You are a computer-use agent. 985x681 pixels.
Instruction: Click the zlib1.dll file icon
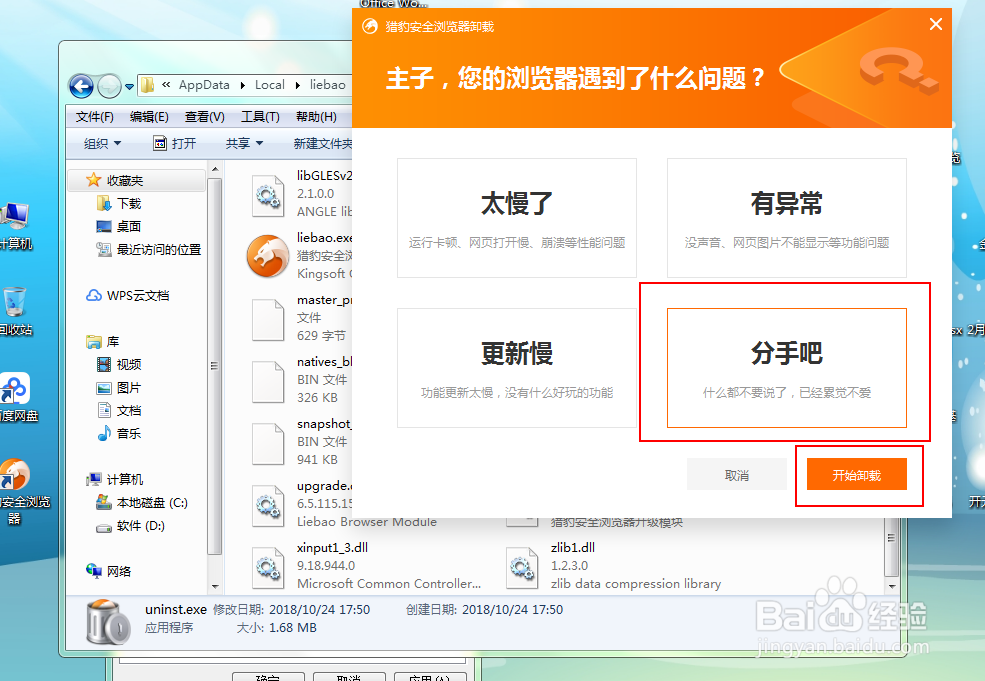[x=522, y=567]
